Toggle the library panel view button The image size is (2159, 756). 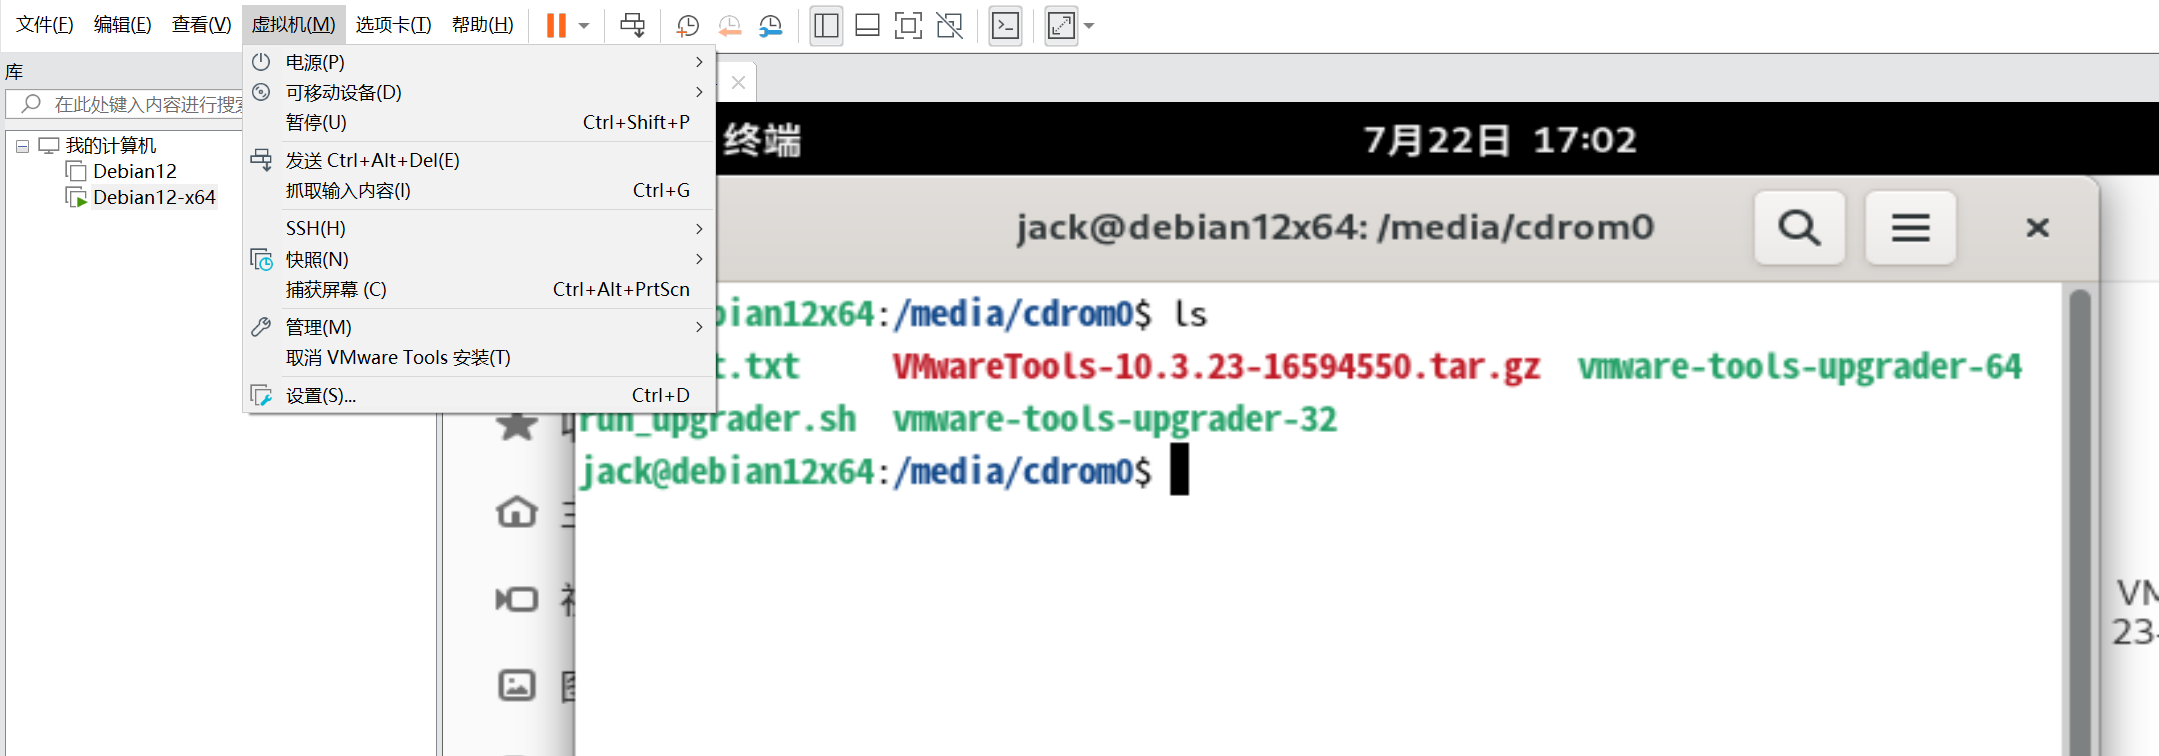826,25
